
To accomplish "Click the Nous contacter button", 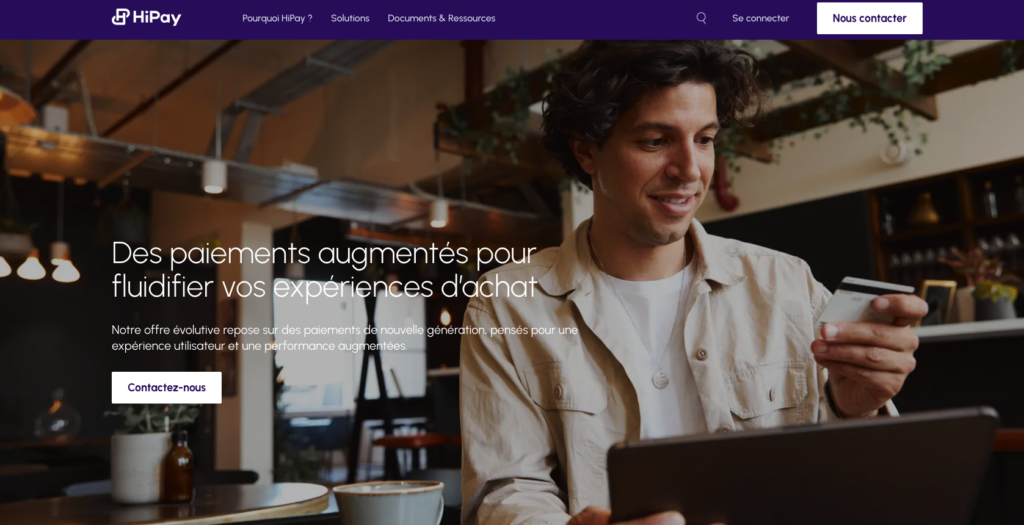I will [869, 18].
